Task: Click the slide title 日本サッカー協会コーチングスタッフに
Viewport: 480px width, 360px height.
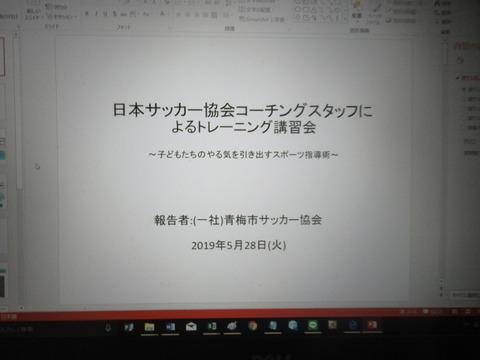Action: click(242, 110)
